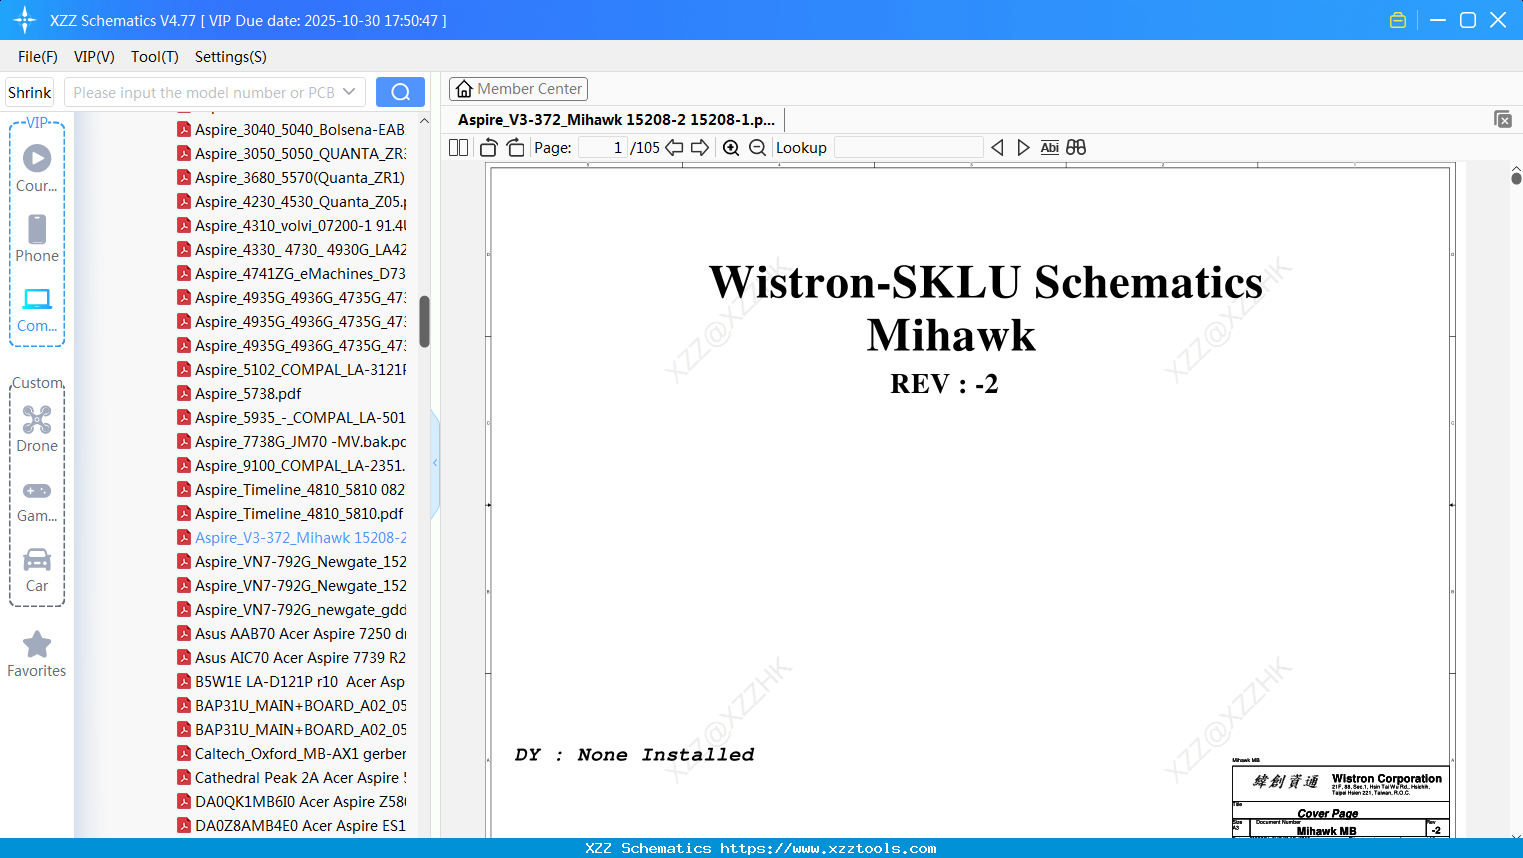Open the Tool(T) menu
Viewport: 1523px width, 858px height.
pyautogui.click(x=155, y=57)
